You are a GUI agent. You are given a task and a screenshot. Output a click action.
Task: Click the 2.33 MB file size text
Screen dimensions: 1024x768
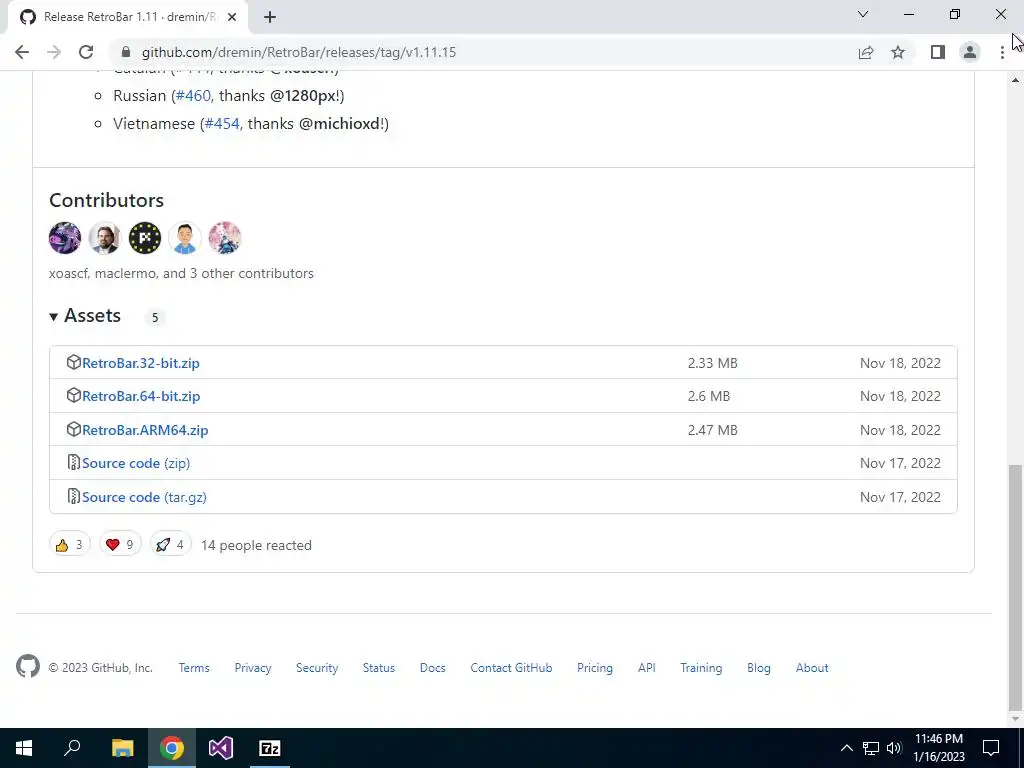coord(712,363)
